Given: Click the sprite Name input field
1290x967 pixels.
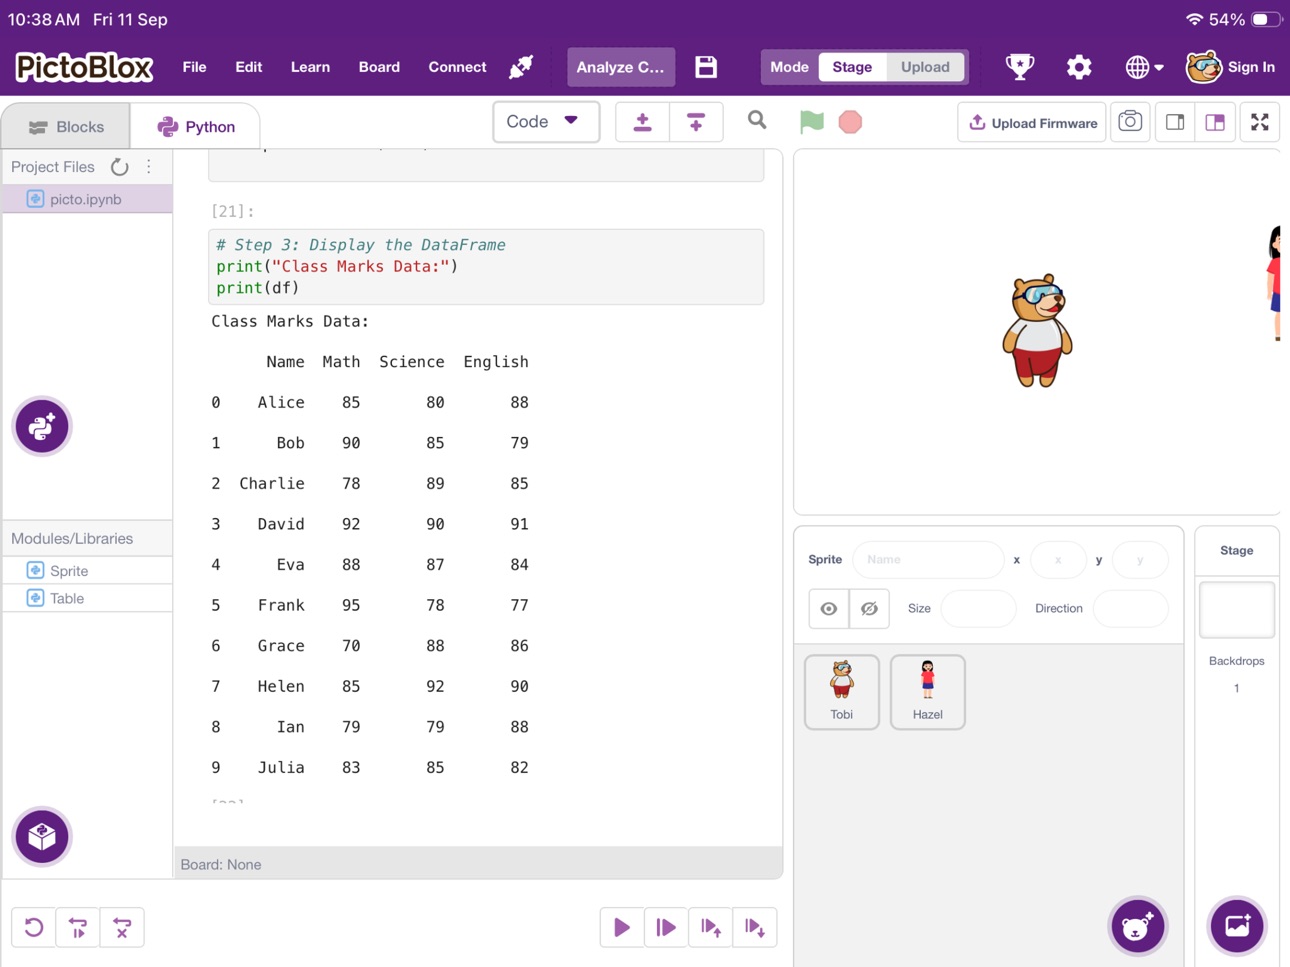Looking at the screenshot, I should pyautogui.click(x=928, y=559).
